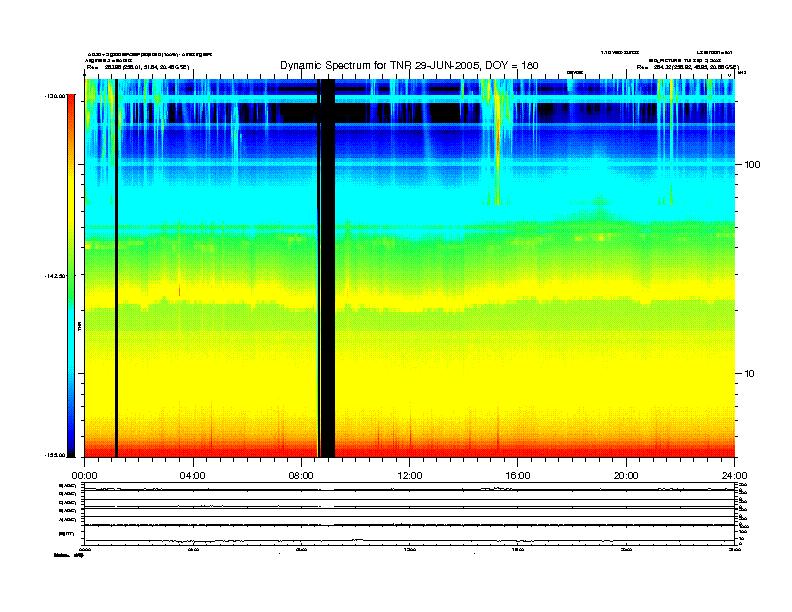The width and height of the screenshot is (792, 612).
Task: Click the 20:00 time axis label
Action: [x=626, y=476]
